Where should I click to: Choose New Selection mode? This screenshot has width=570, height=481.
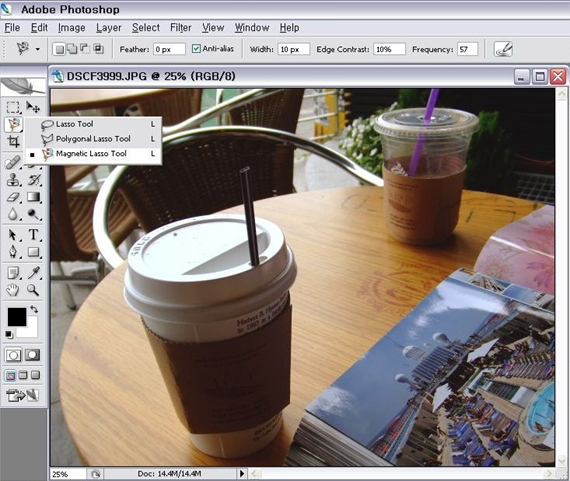coord(59,49)
